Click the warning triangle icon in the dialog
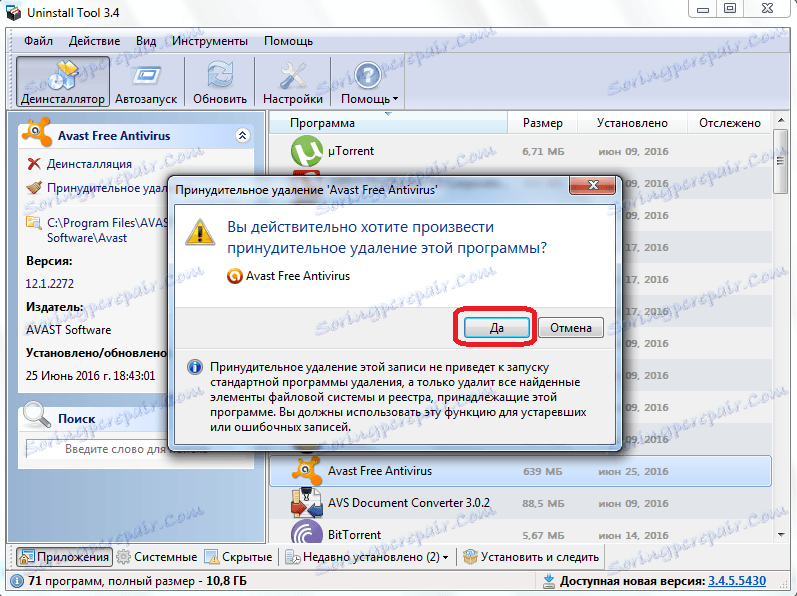 [200, 231]
